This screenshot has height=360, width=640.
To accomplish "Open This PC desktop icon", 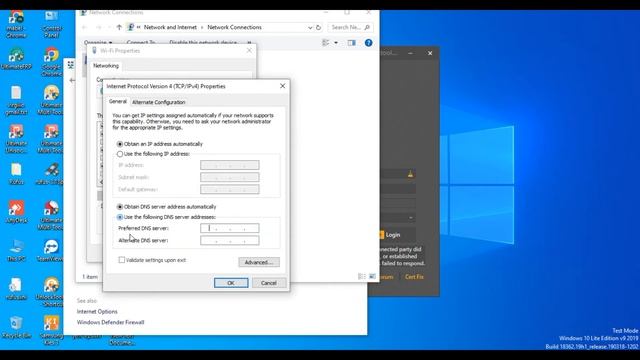I will click(16, 251).
